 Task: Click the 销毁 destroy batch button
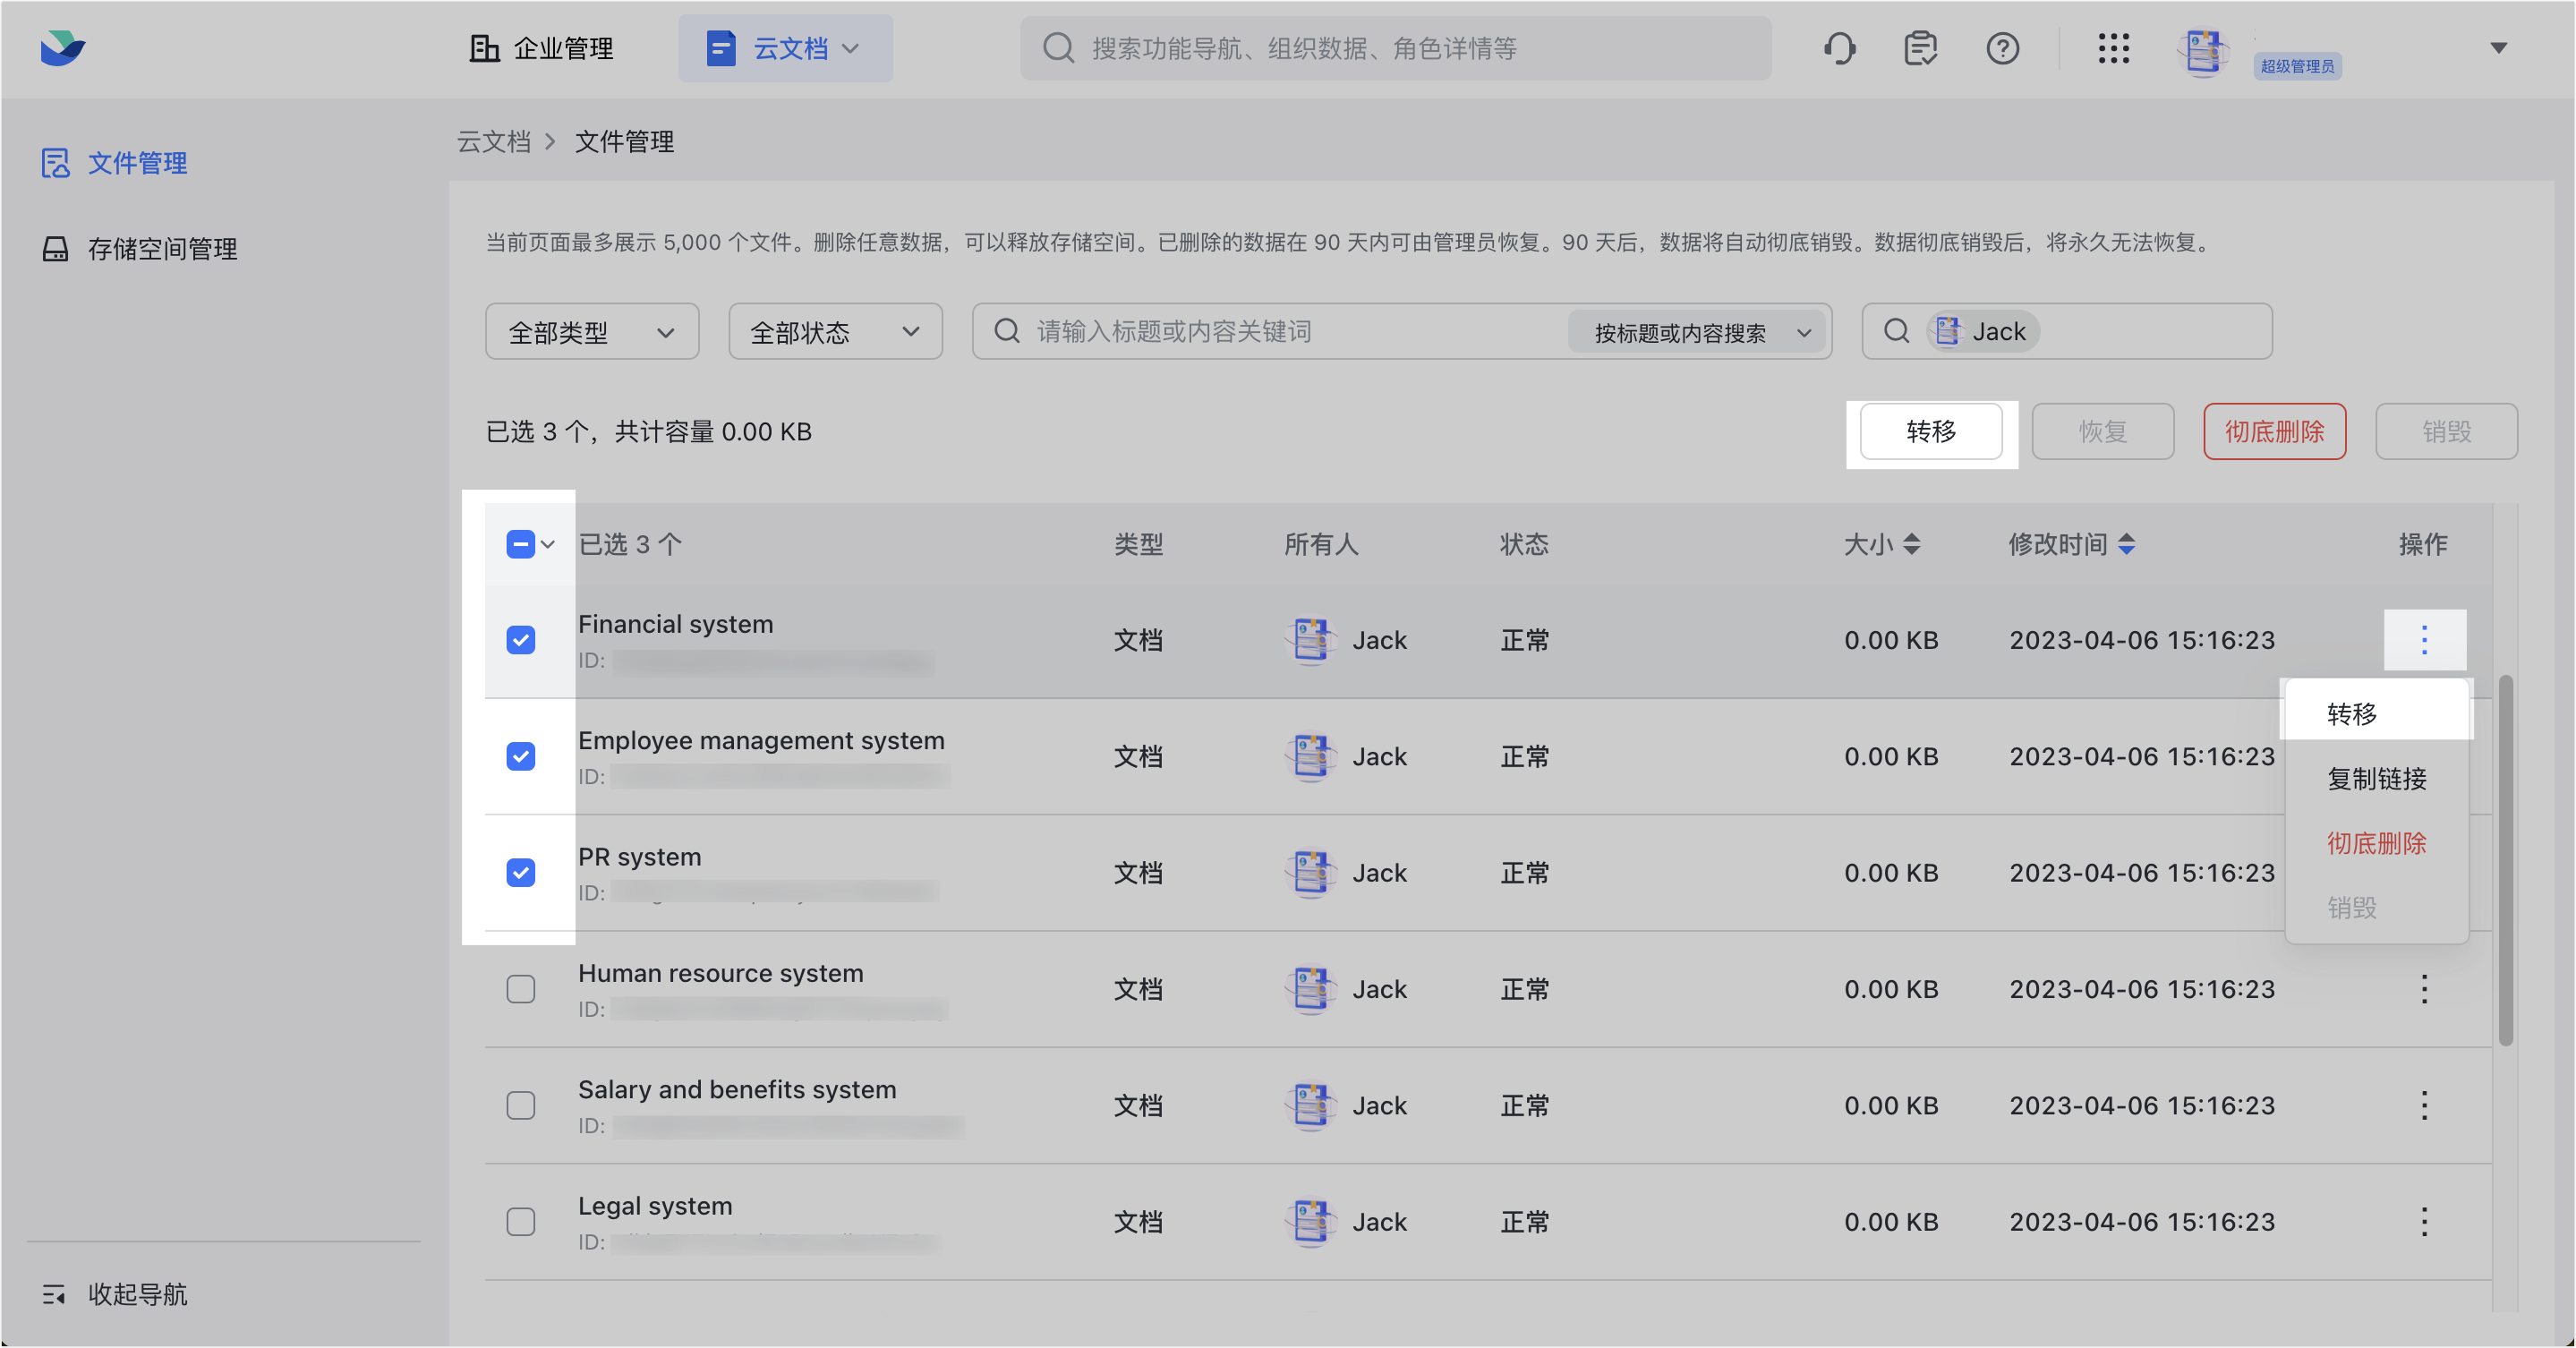coord(2446,431)
